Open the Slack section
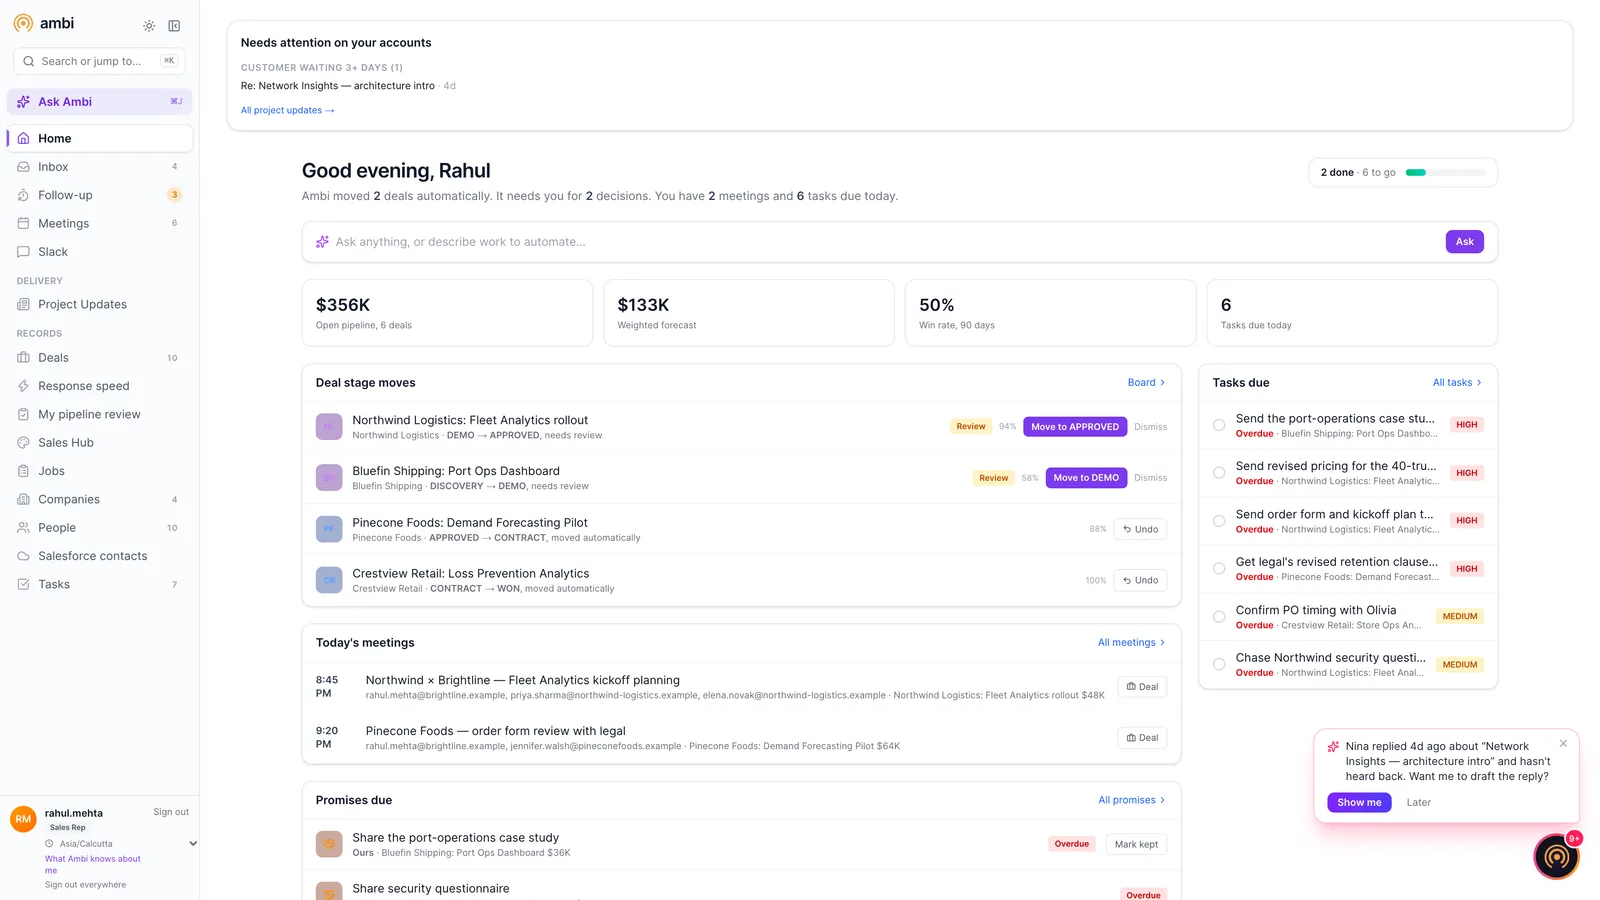 coord(100,252)
